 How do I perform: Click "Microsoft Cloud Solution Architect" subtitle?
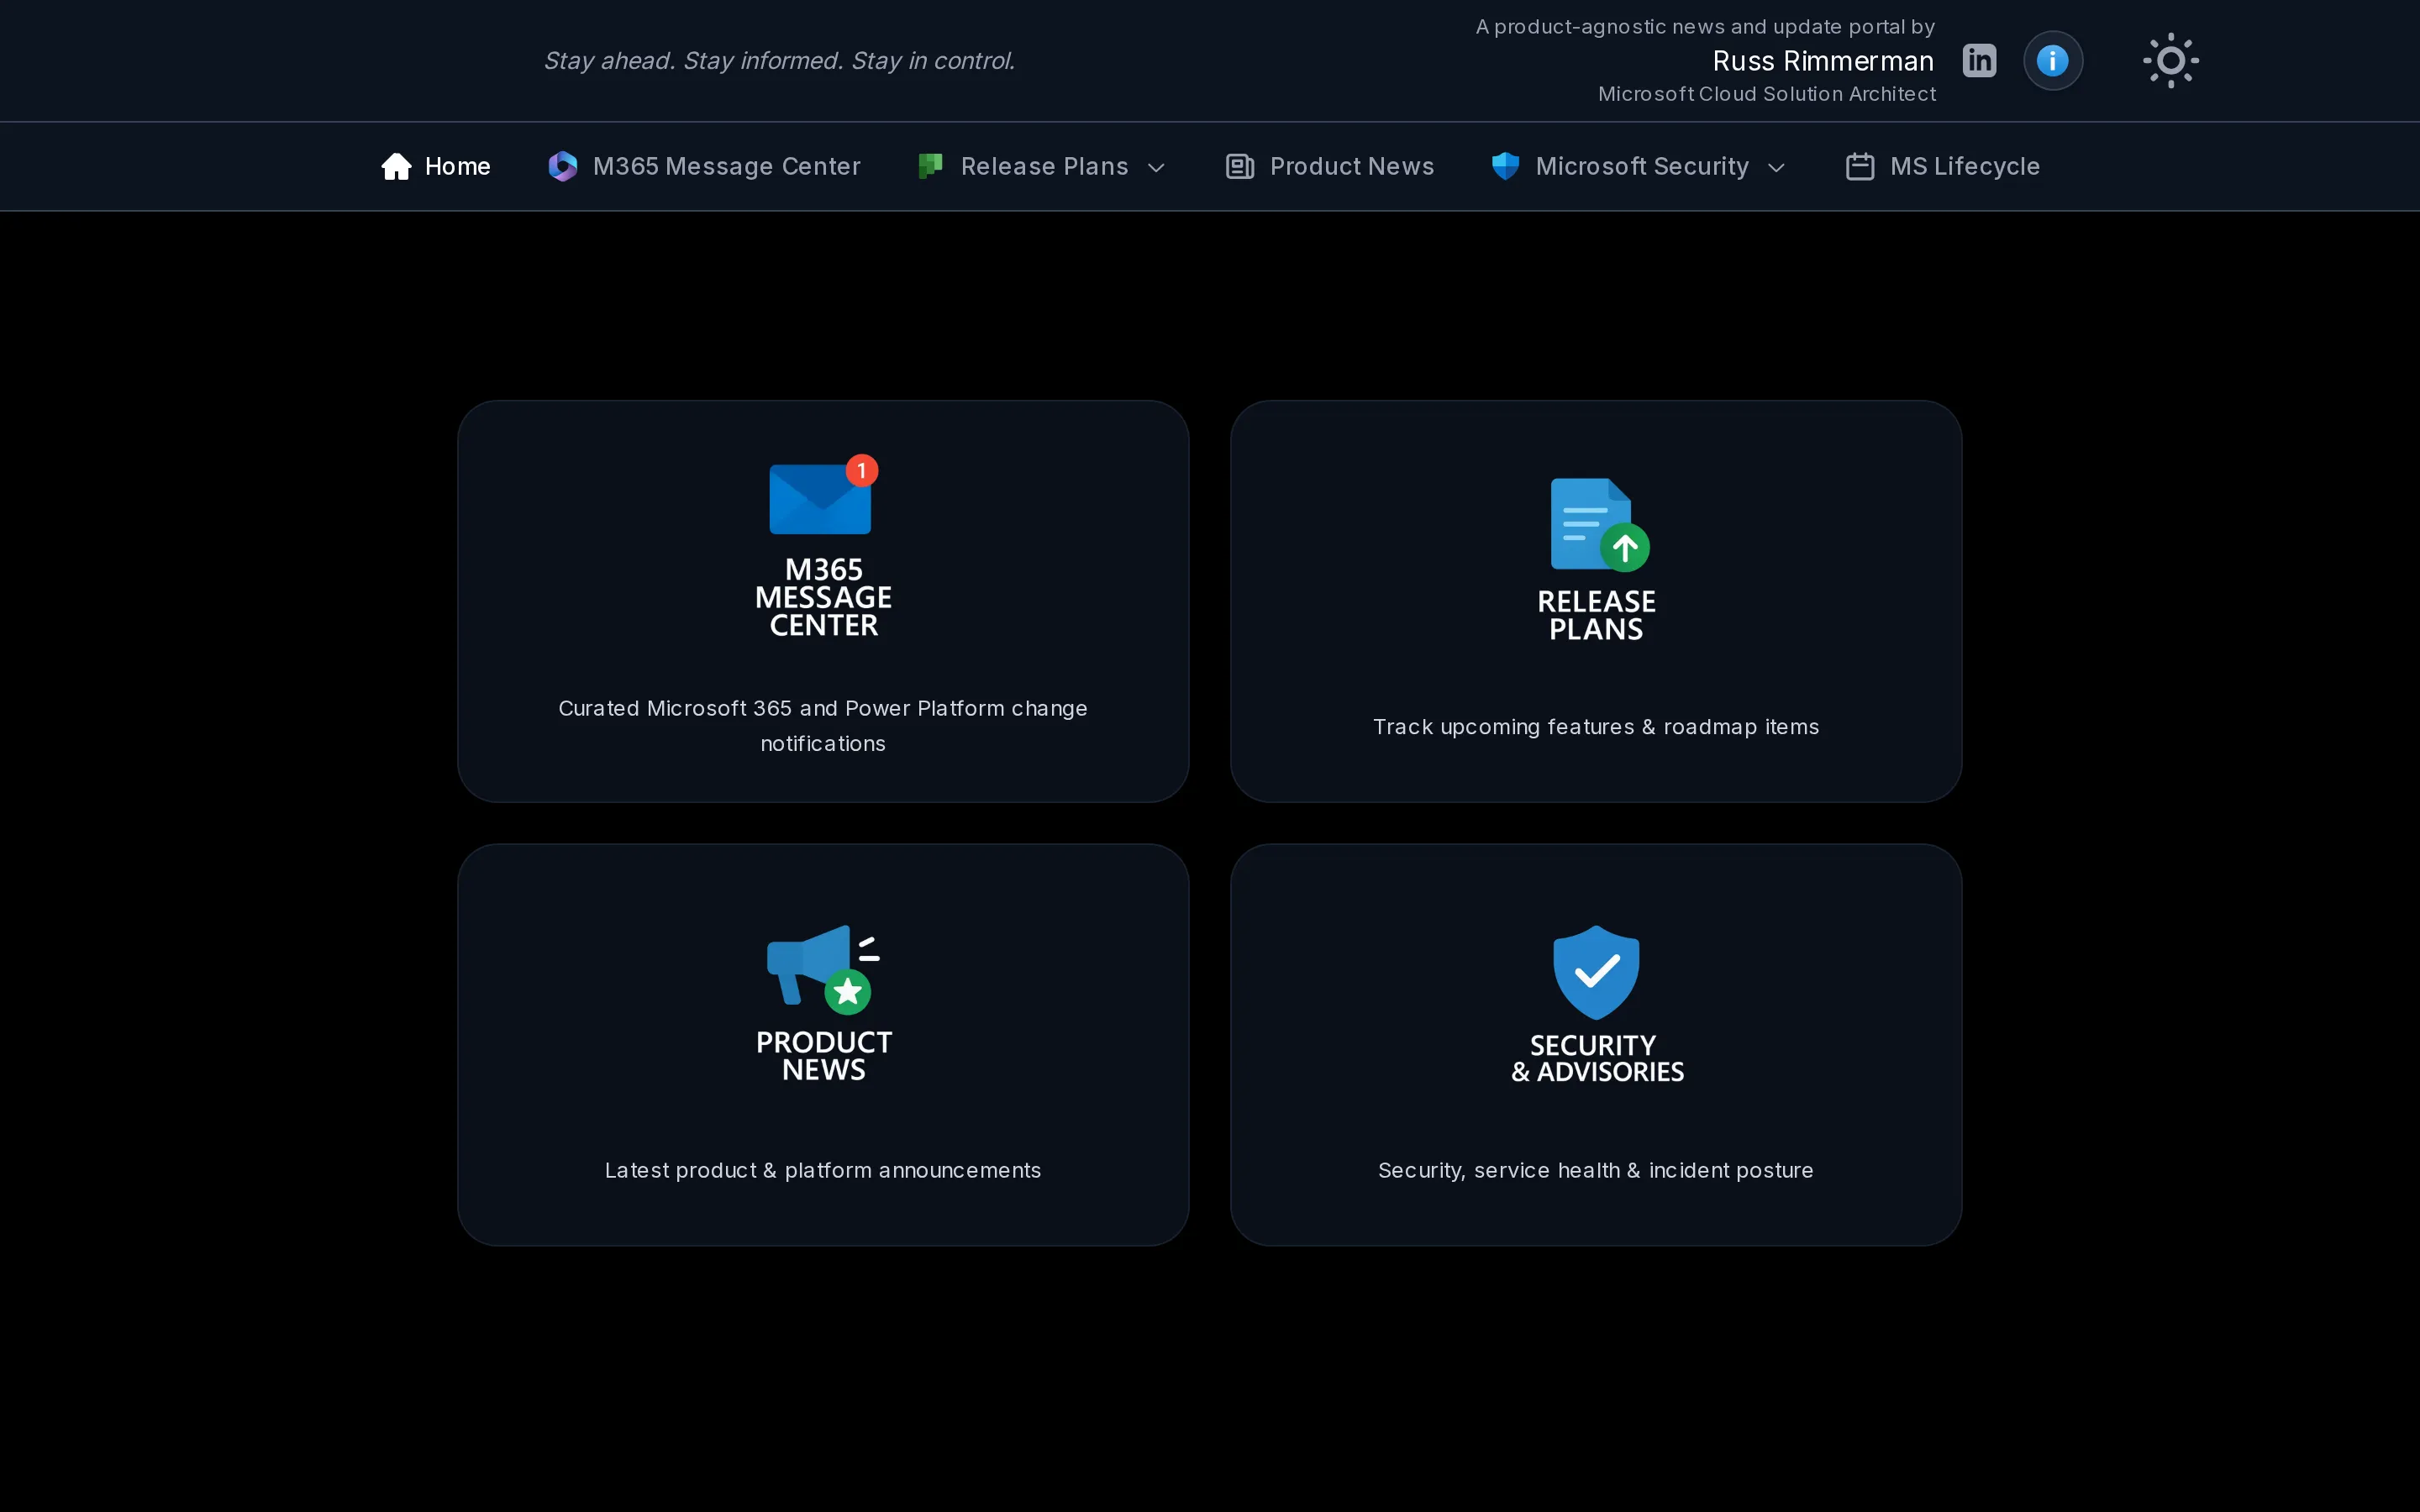[1767, 94]
